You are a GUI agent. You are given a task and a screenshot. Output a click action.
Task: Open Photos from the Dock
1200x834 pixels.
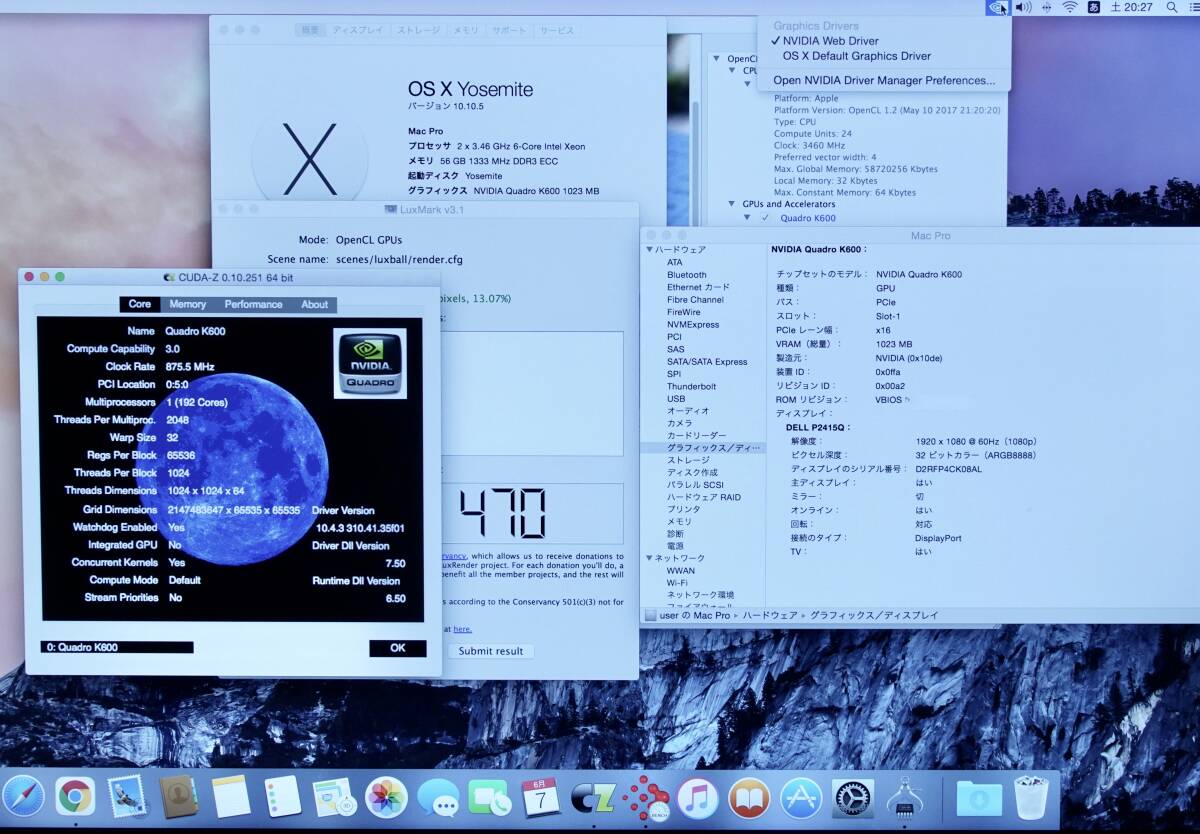click(385, 797)
